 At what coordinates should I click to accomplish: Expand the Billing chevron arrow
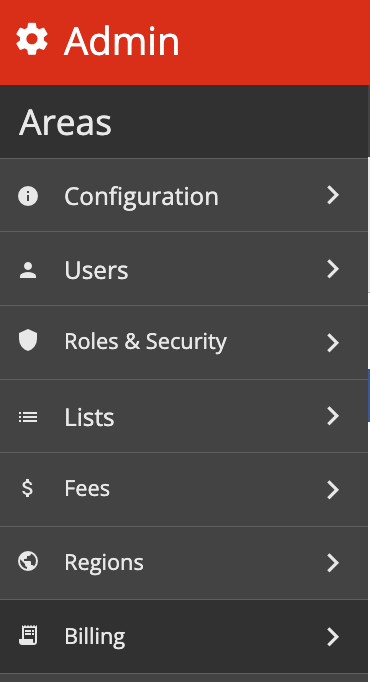coord(333,637)
